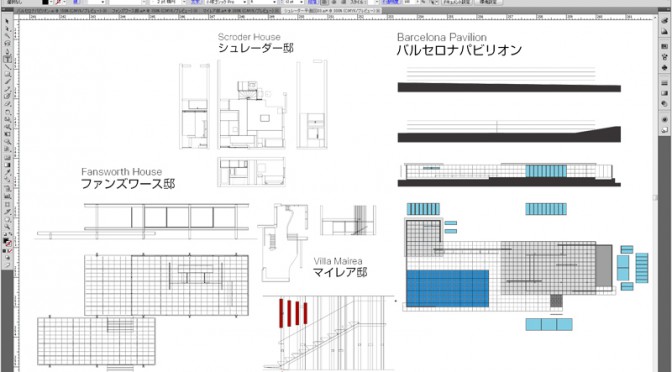
Task: Open the 段落 (Paragraph) panel link
Action: click(311, 2)
